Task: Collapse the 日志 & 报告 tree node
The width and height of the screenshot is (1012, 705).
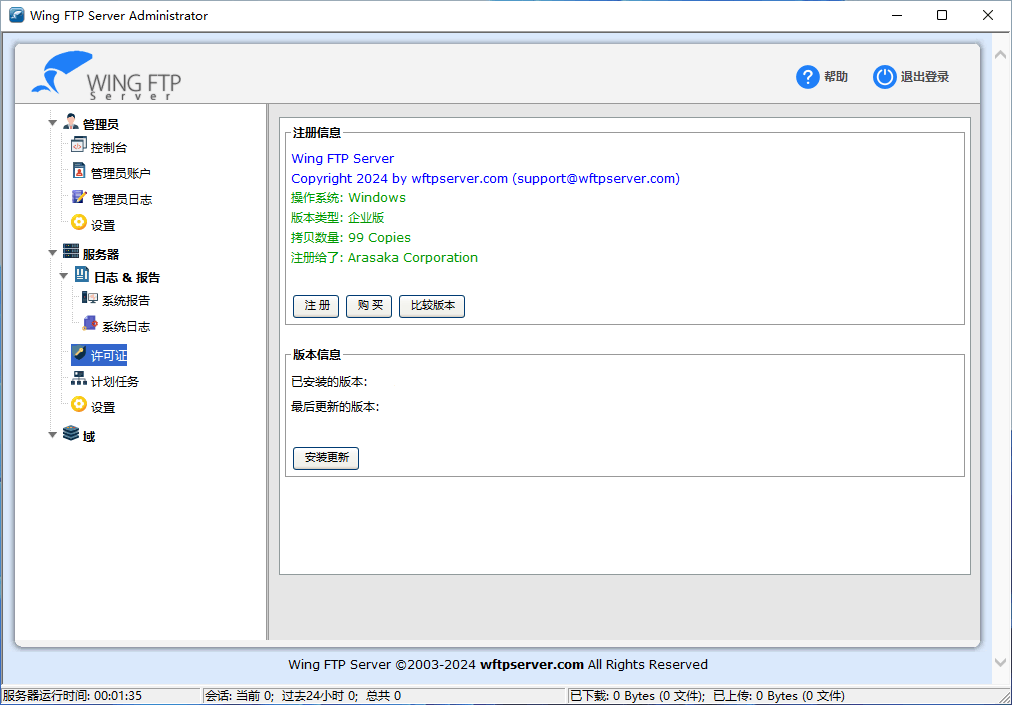Action: click(65, 276)
